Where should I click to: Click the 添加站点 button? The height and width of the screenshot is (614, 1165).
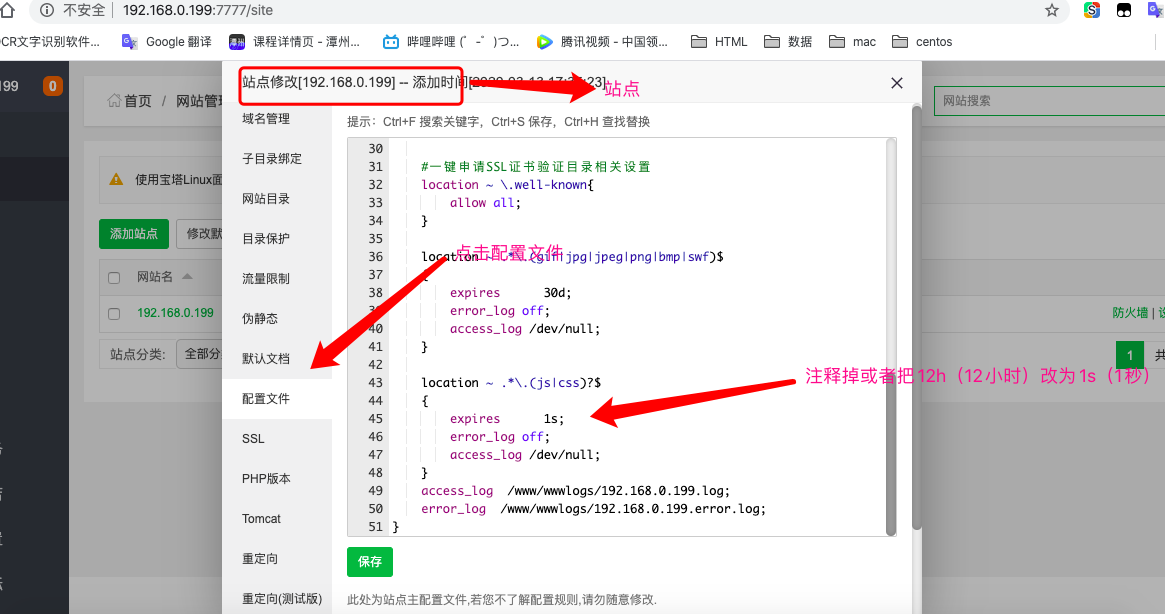point(134,234)
